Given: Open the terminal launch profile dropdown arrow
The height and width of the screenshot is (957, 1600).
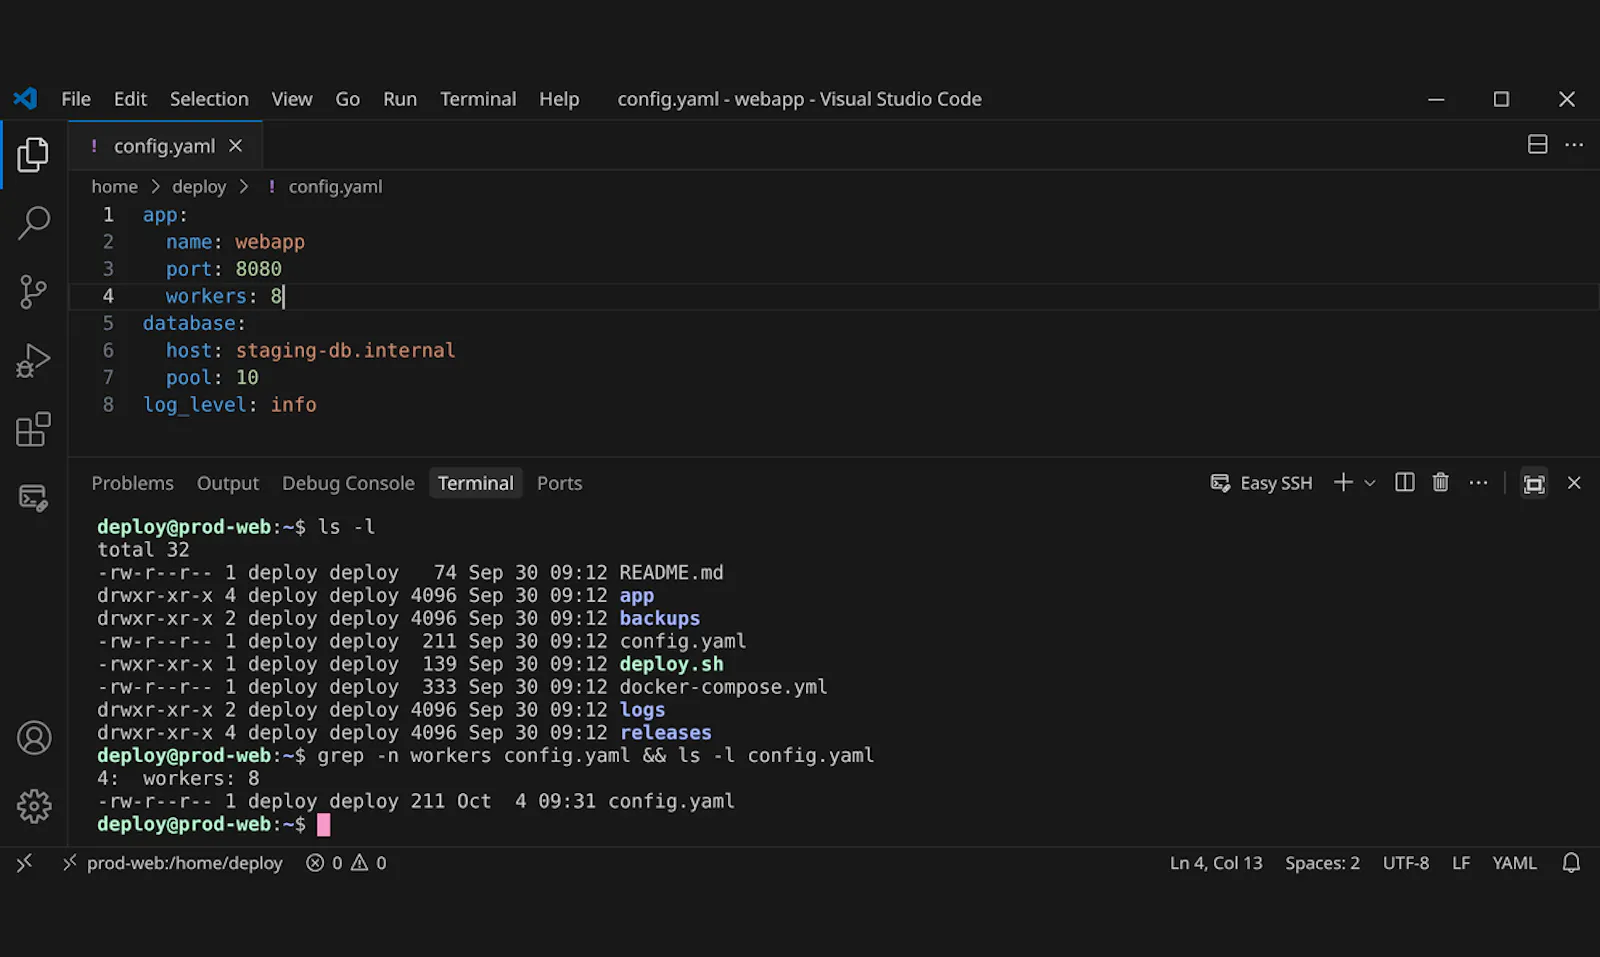Looking at the screenshot, I should [1370, 482].
